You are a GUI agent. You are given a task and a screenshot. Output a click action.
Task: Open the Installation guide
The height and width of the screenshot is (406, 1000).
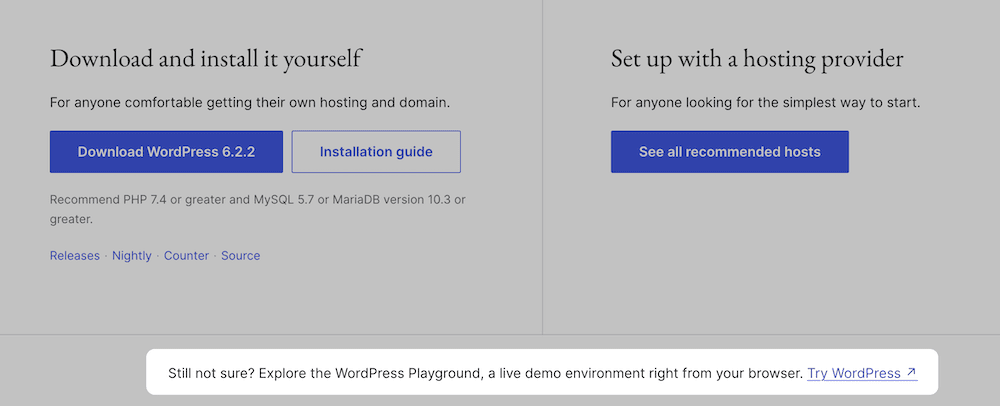(x=376, y=152)
